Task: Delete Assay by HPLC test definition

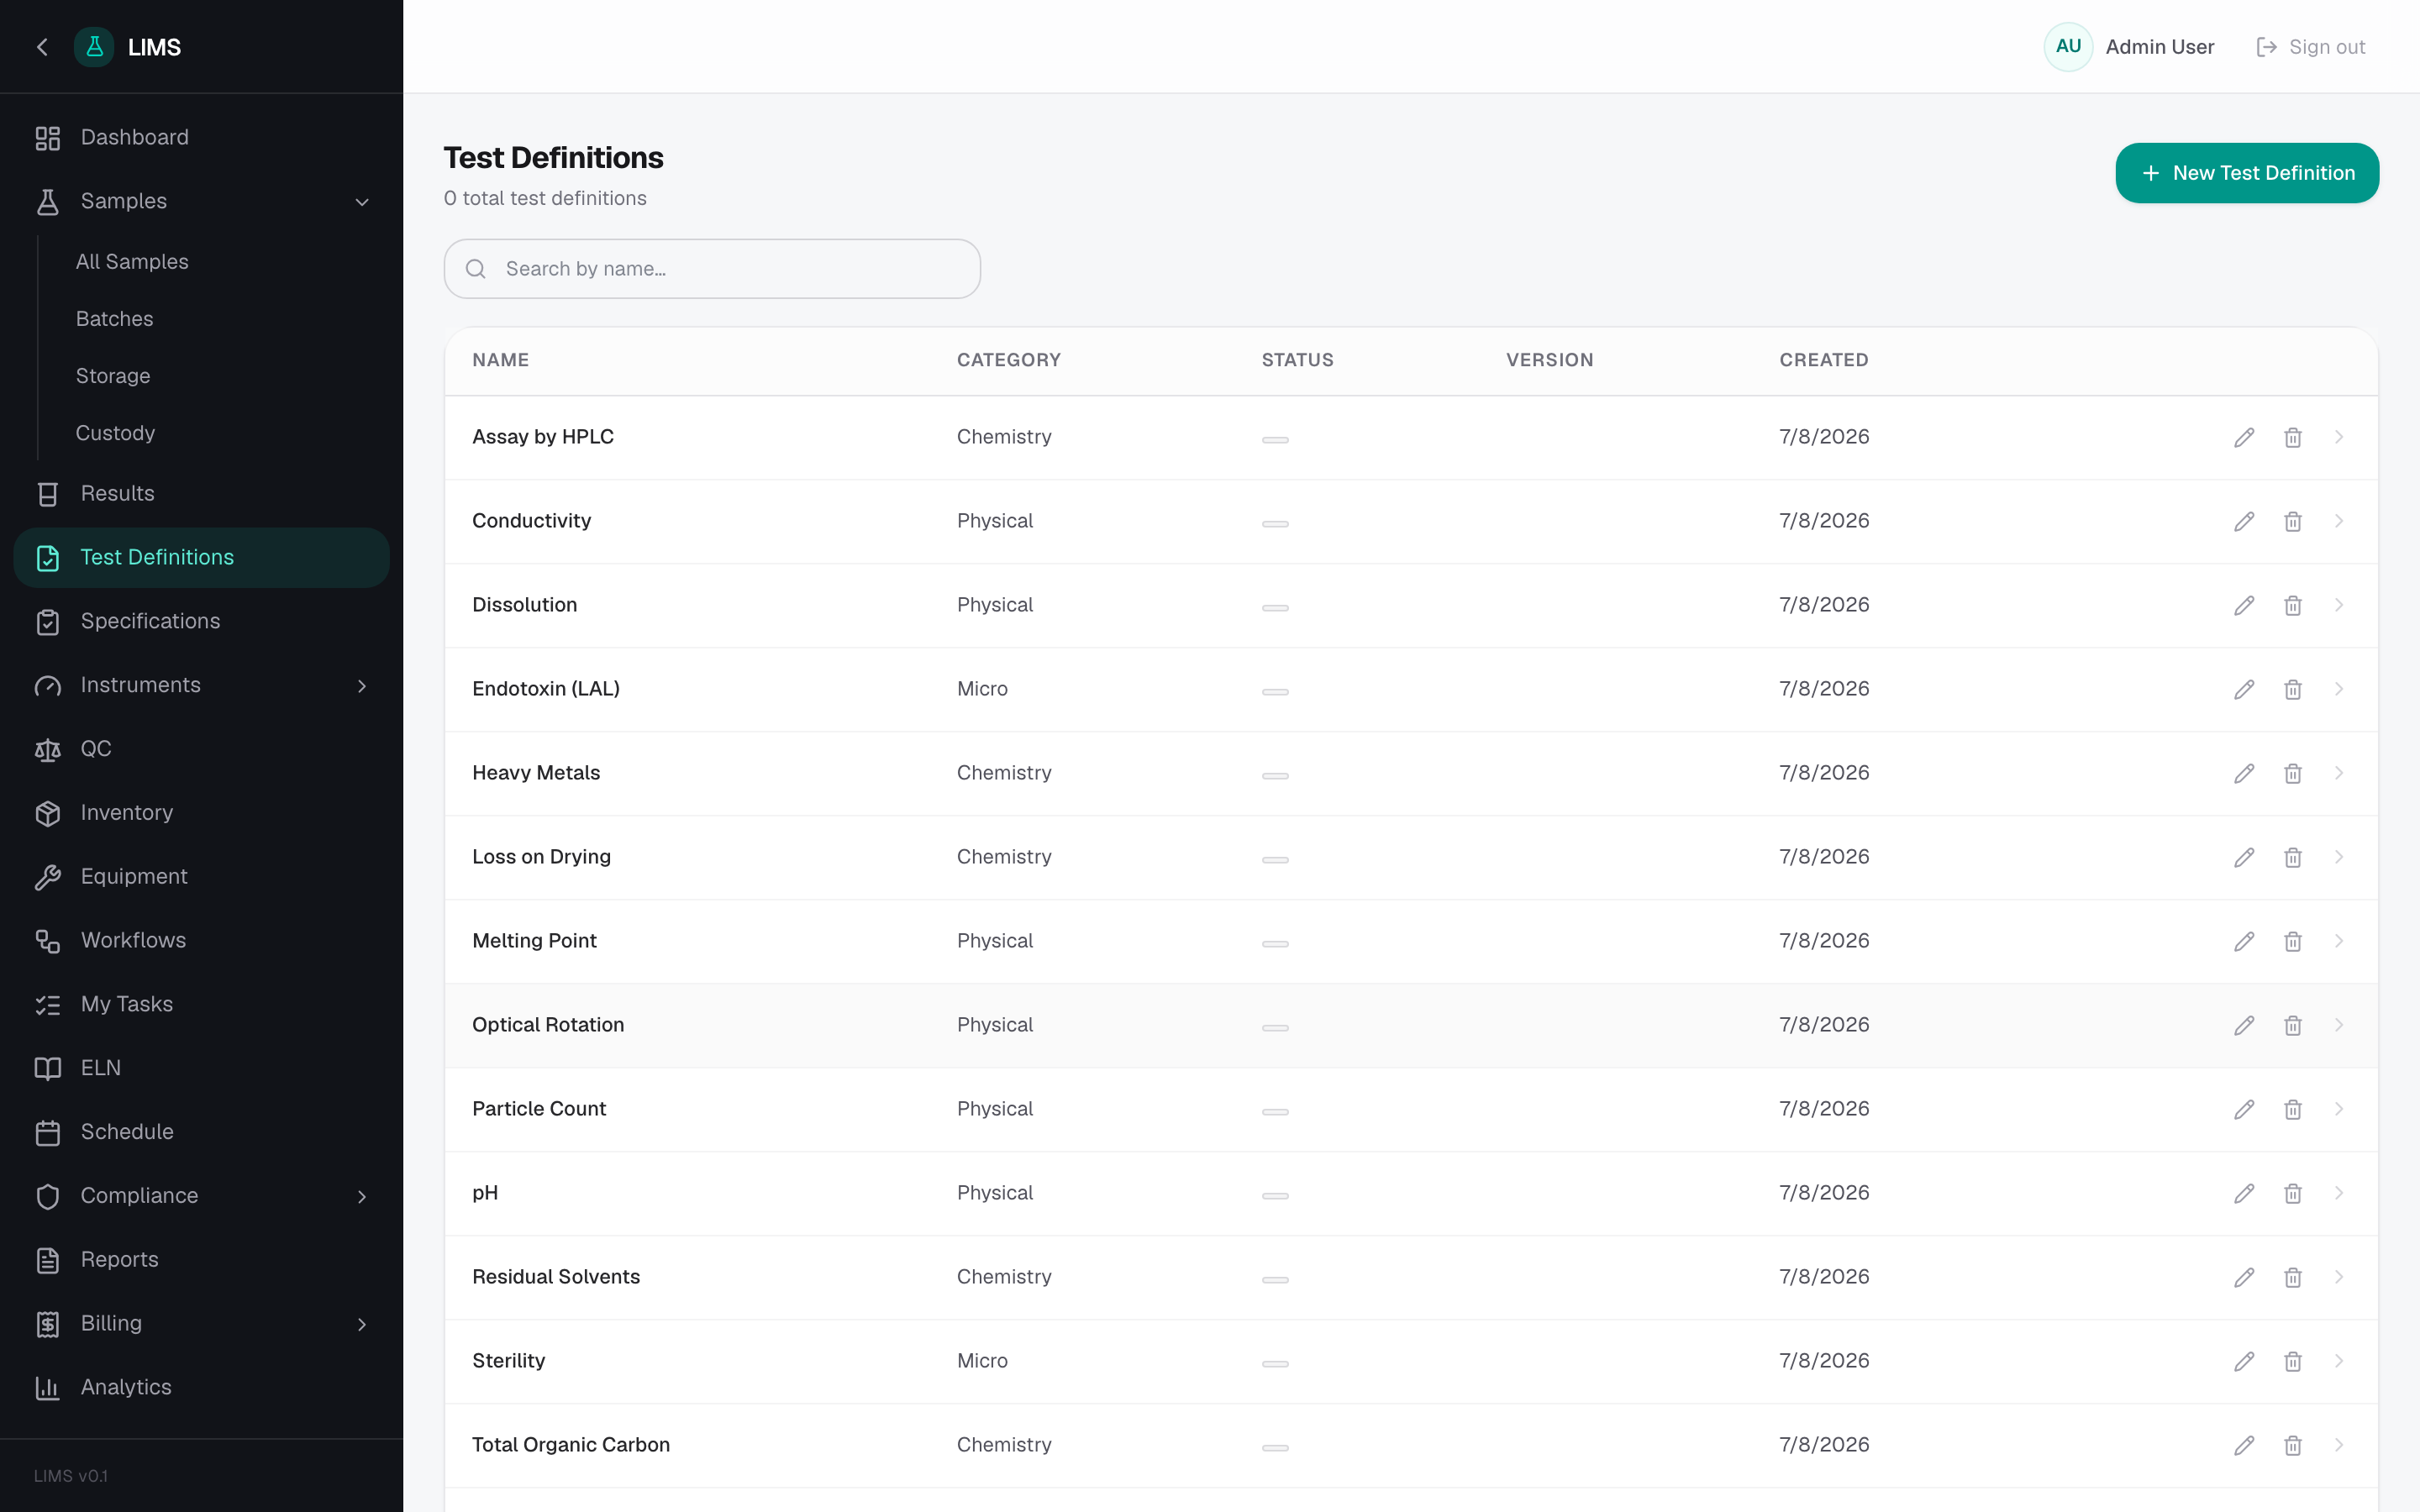Action: pyautogui.click(x=2293, y=437)
